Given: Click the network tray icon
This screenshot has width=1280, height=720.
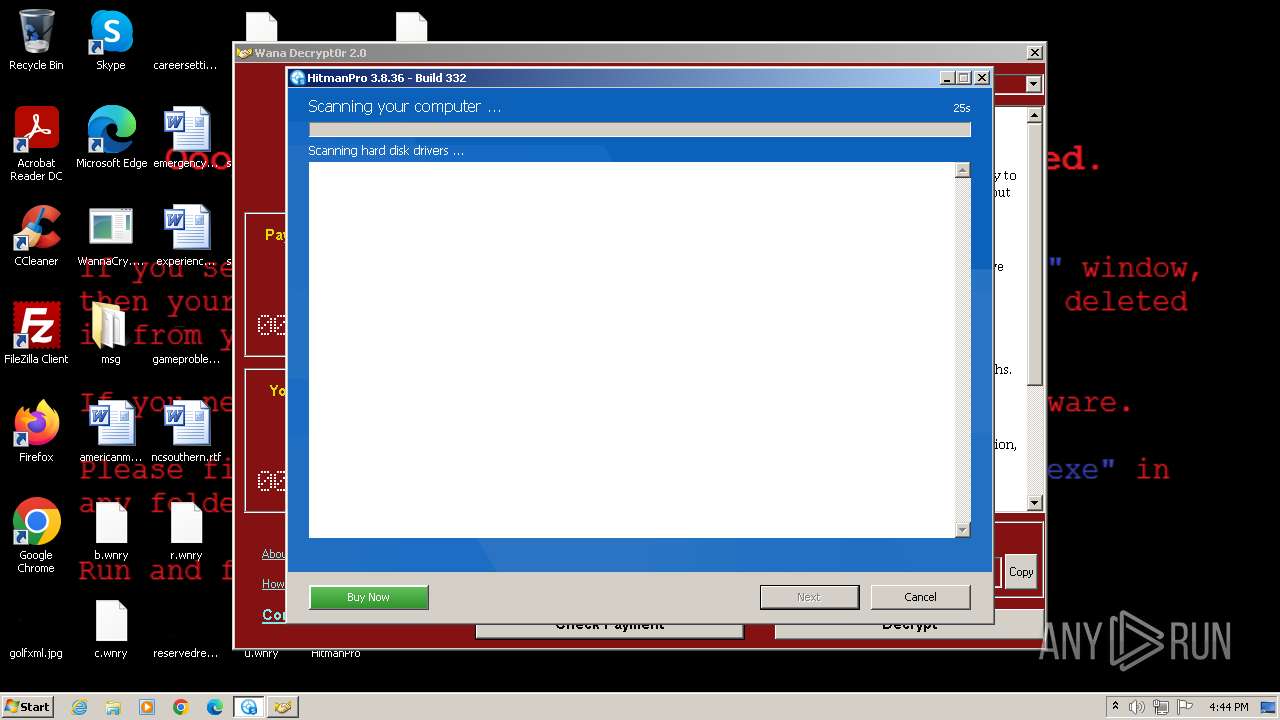Looking at the screenshot, I should coord(1161,707).
